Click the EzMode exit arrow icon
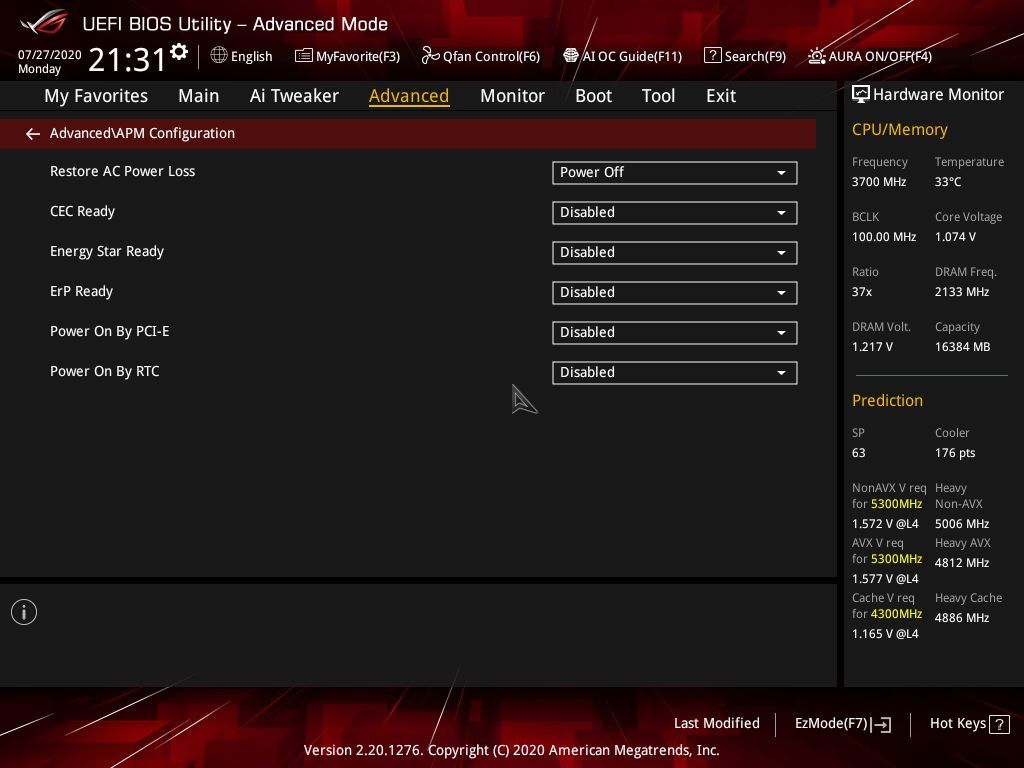The image size is (1024, 768). 881,724
